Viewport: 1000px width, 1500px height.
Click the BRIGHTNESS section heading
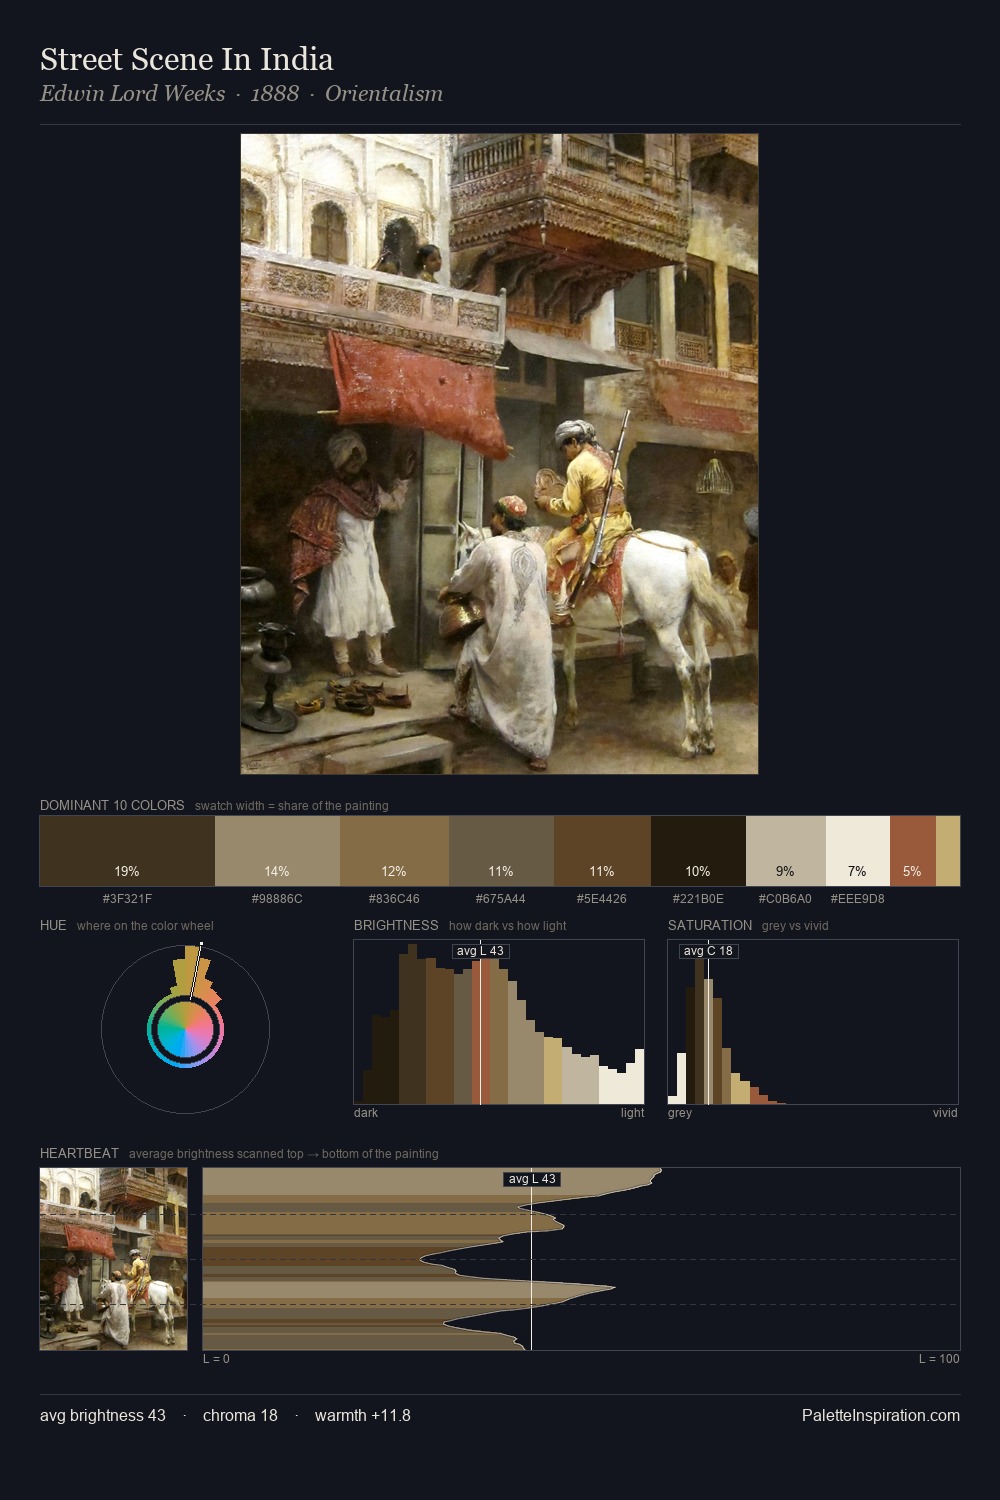(396, 925)
